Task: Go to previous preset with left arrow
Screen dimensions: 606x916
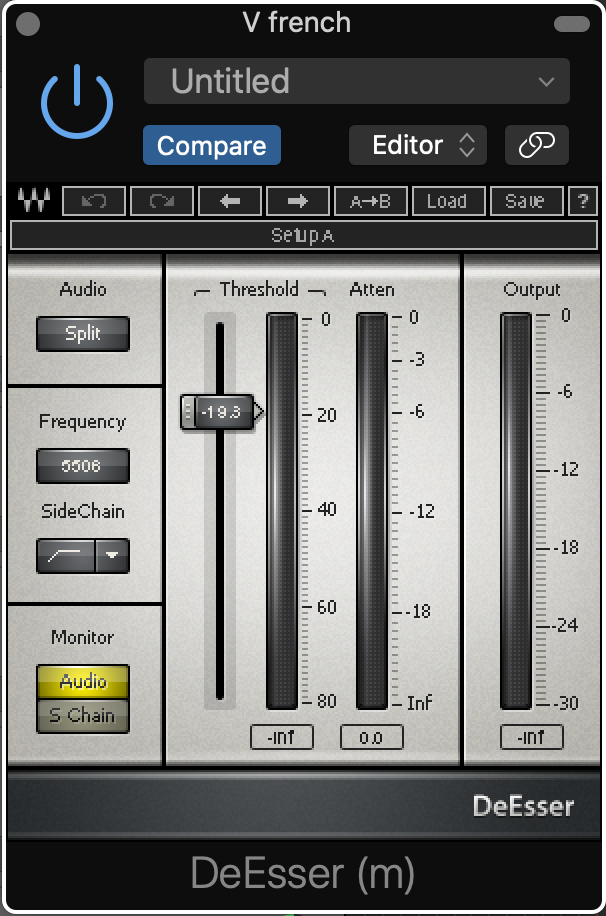Action: pyautogui.click(x=230, y=202)
